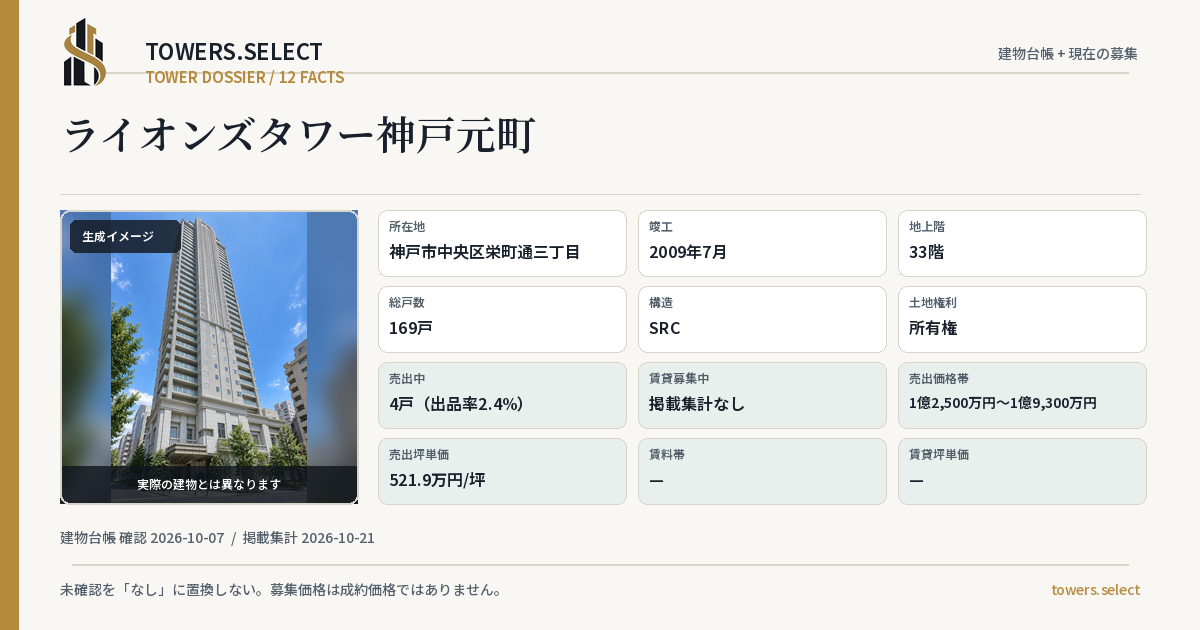Select the 竣工 2009年7月 card
This screenshot has height=630, width=1200.
point(762,243)
